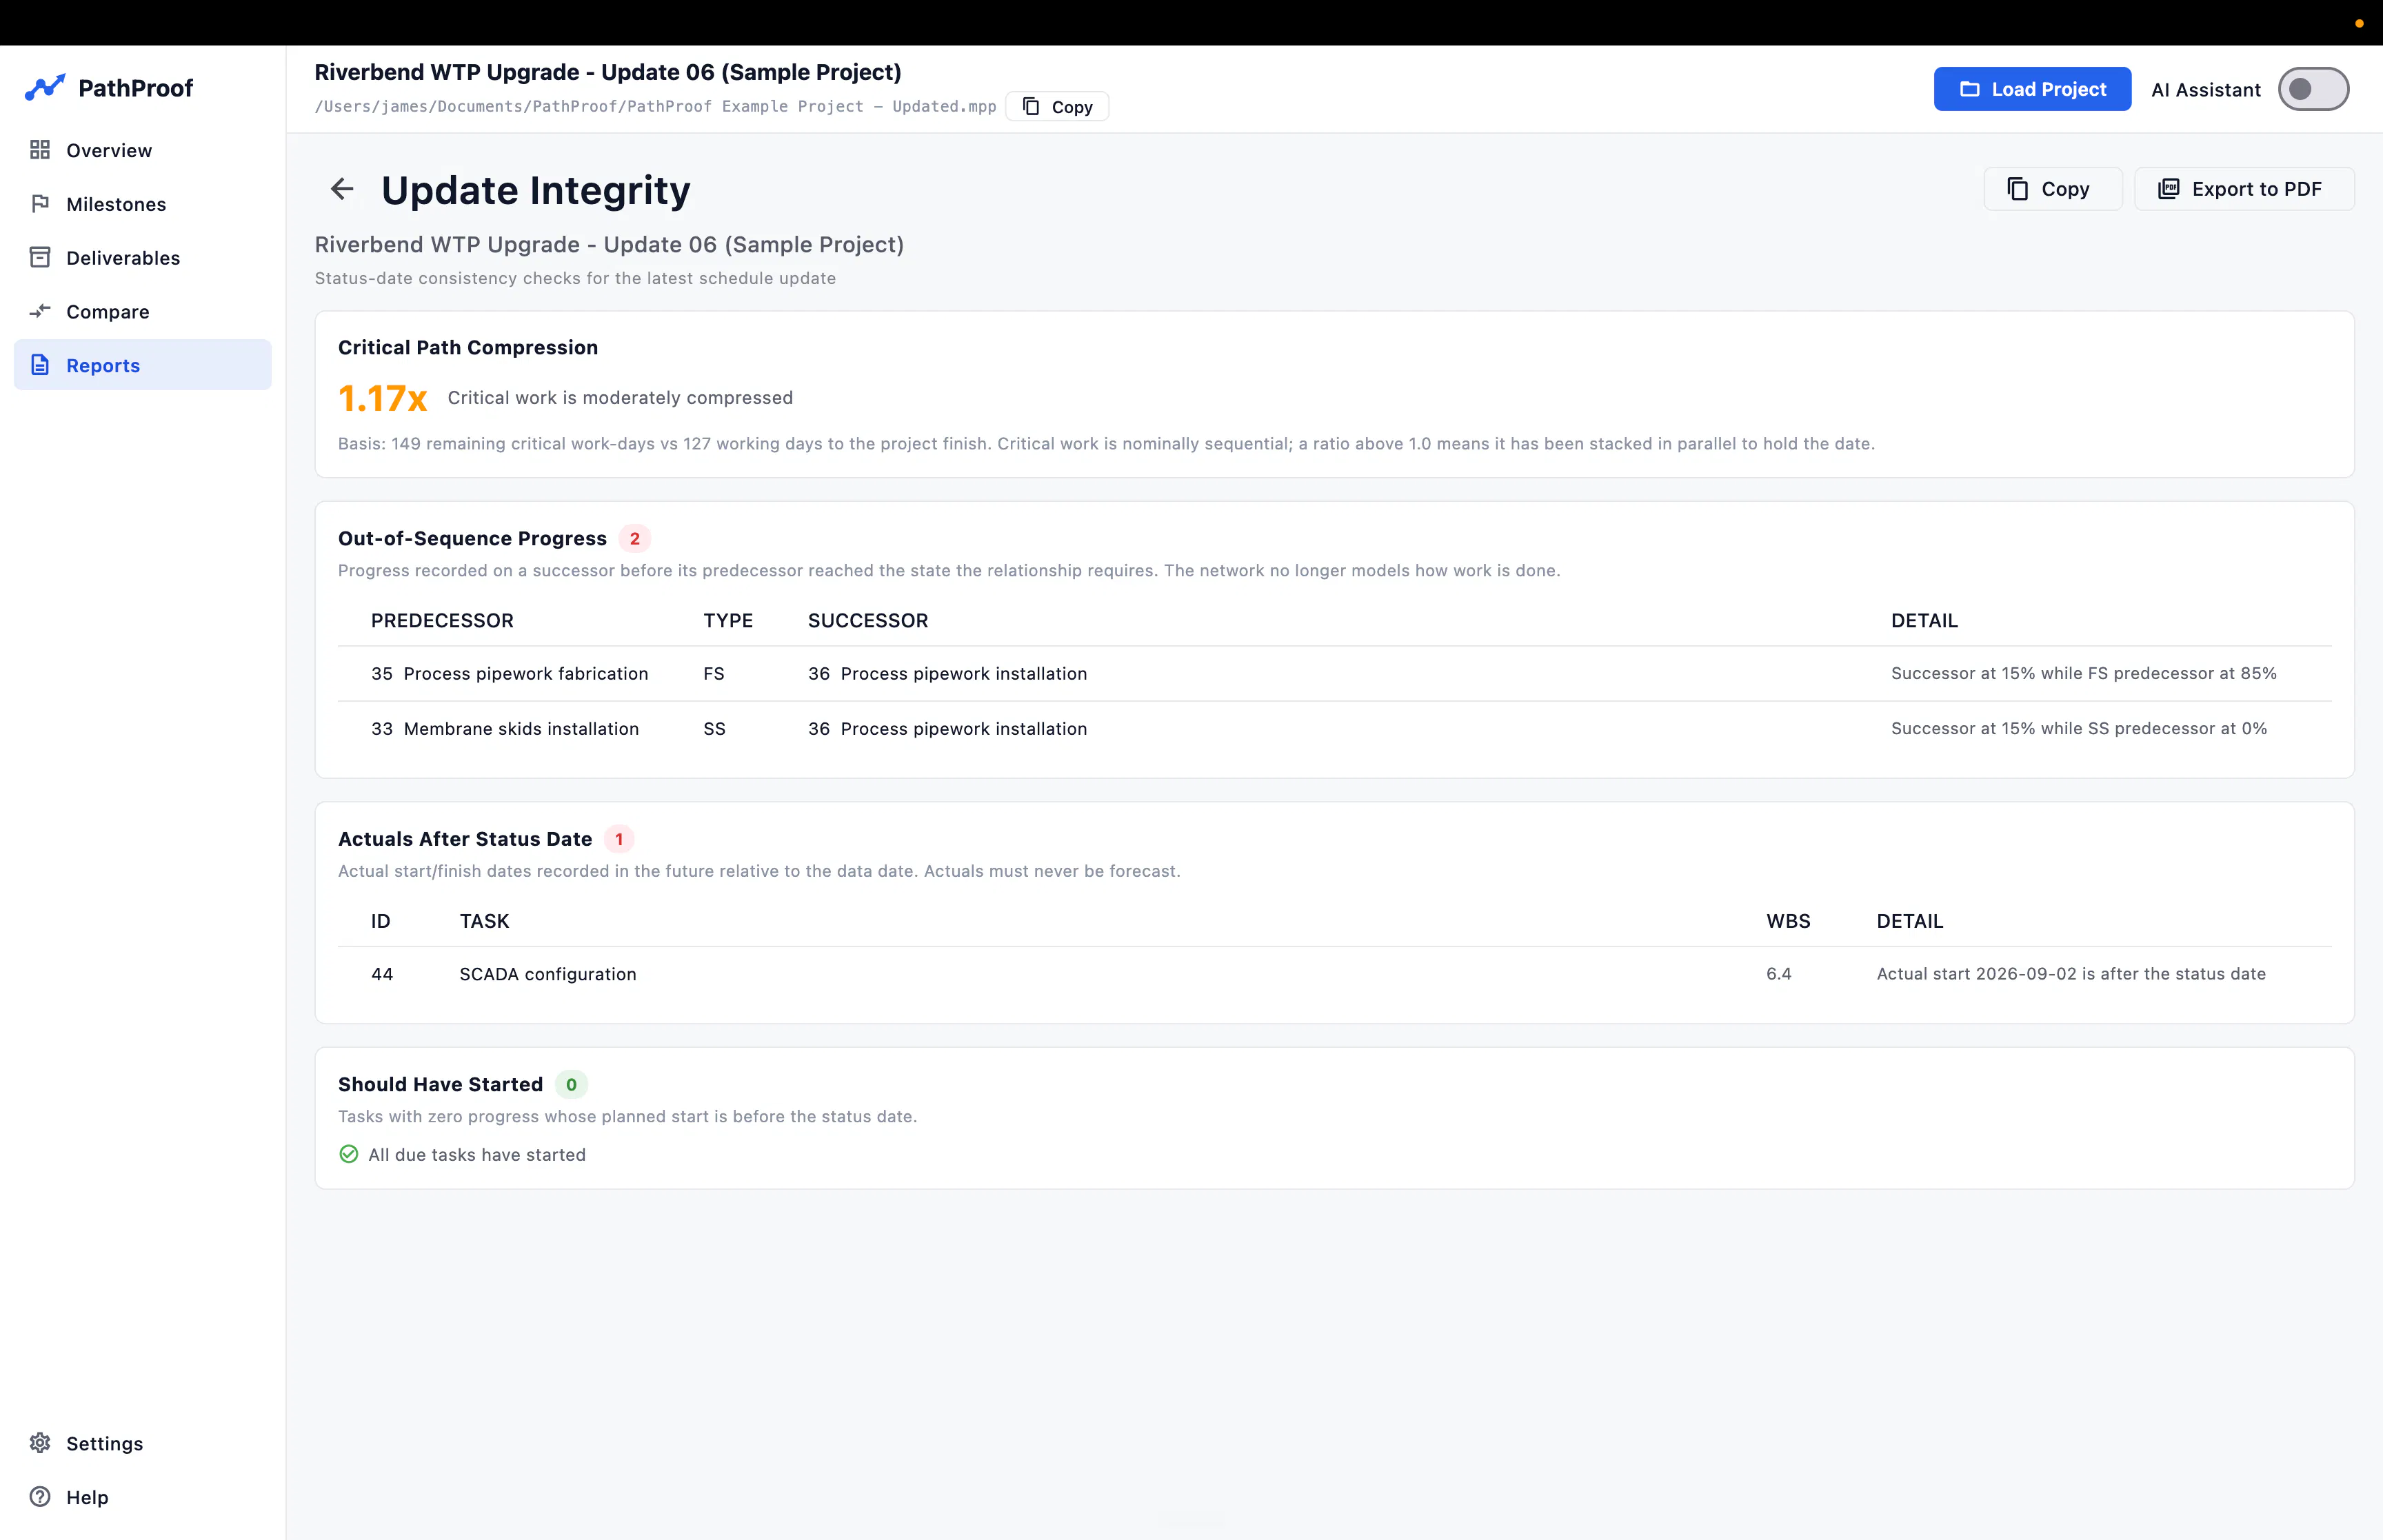Click the Compare arrows icon

click(40, 312)
